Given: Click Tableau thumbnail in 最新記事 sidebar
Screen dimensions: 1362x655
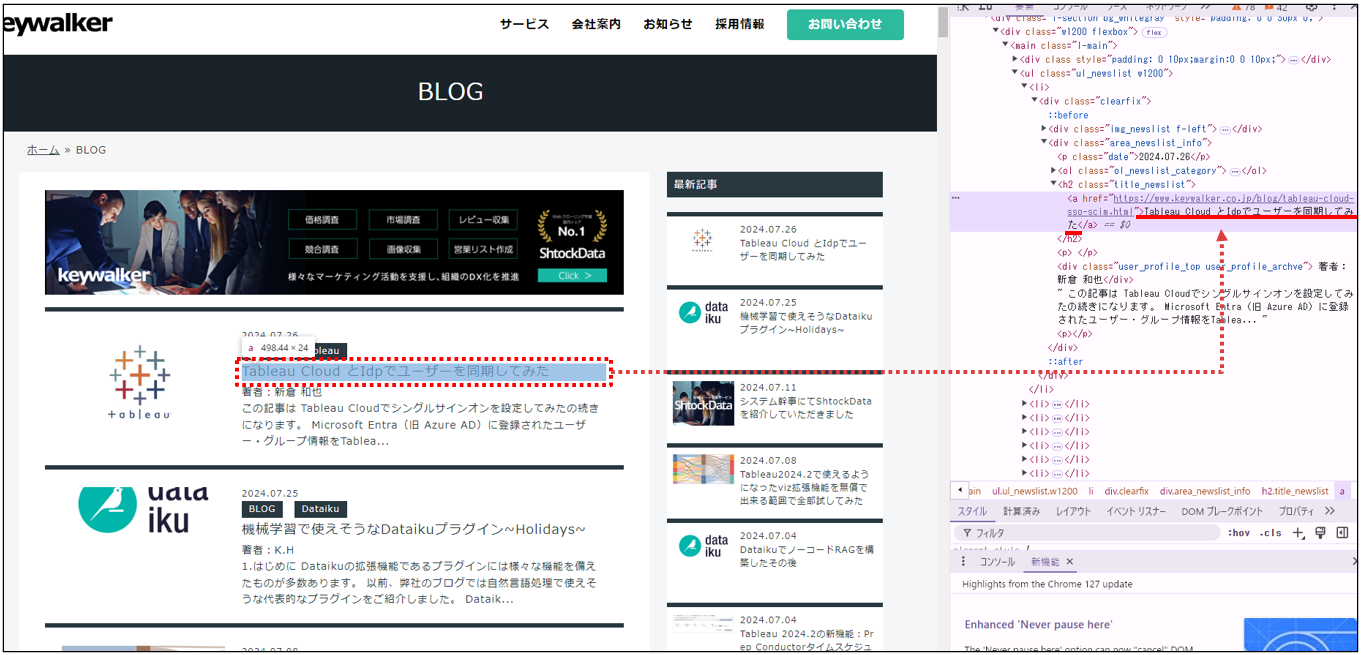Looking at the screenshot, I should [702, 241].
